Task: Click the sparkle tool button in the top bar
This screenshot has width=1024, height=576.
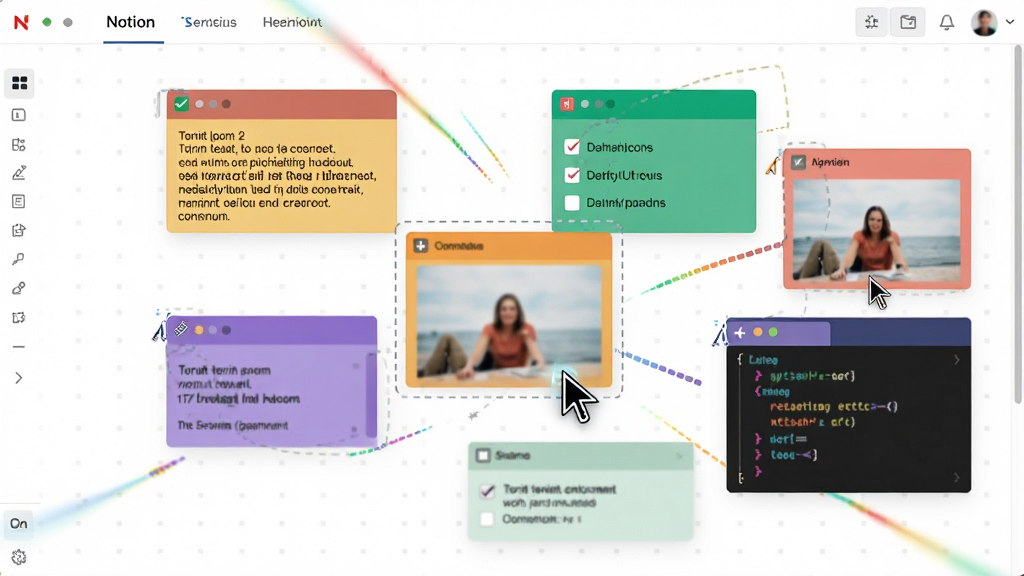Action: (x=871, y=23)
